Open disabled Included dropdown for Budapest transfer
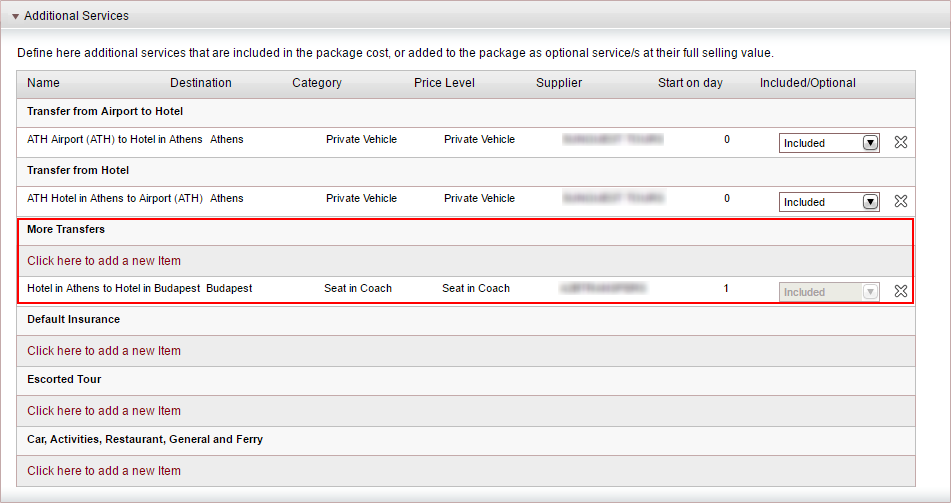Viewport: 951px width, 503px height. pyautogui.click(x=829, y=292)
